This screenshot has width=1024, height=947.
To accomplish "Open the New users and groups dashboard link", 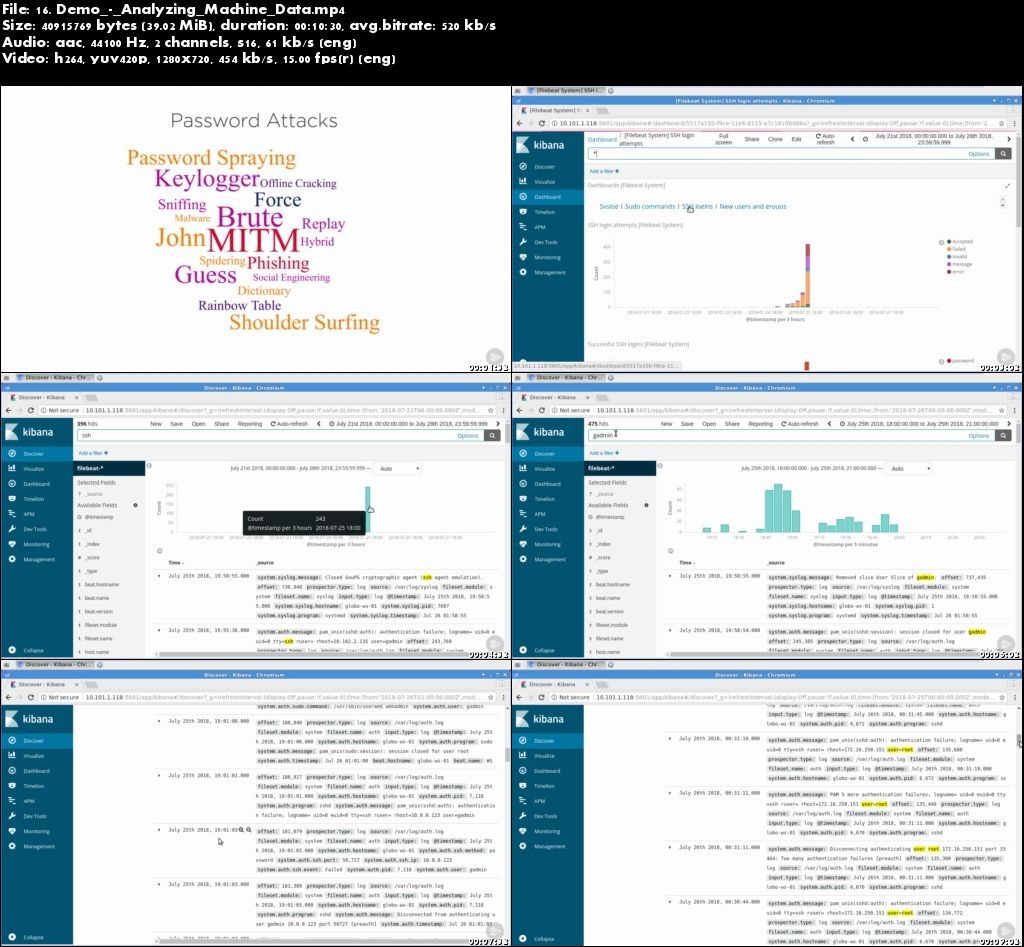I will click(x=753, y=206).
